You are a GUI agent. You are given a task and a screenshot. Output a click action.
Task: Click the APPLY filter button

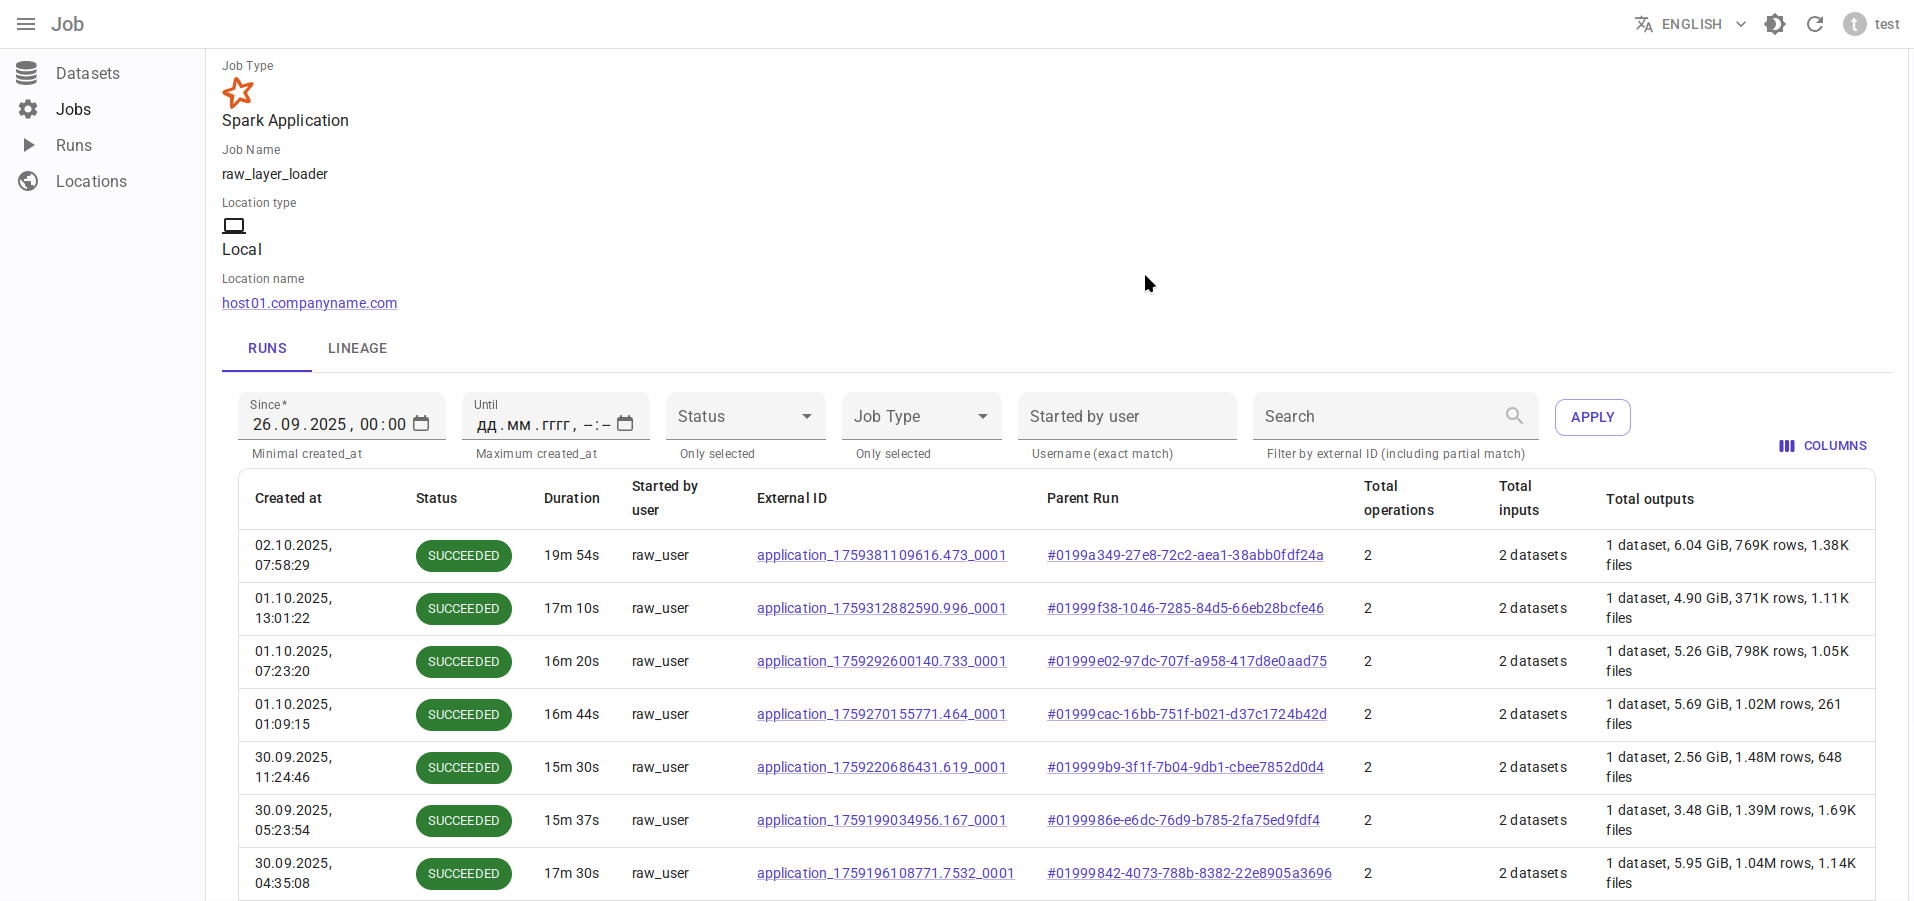click(x=1592, y=417)
